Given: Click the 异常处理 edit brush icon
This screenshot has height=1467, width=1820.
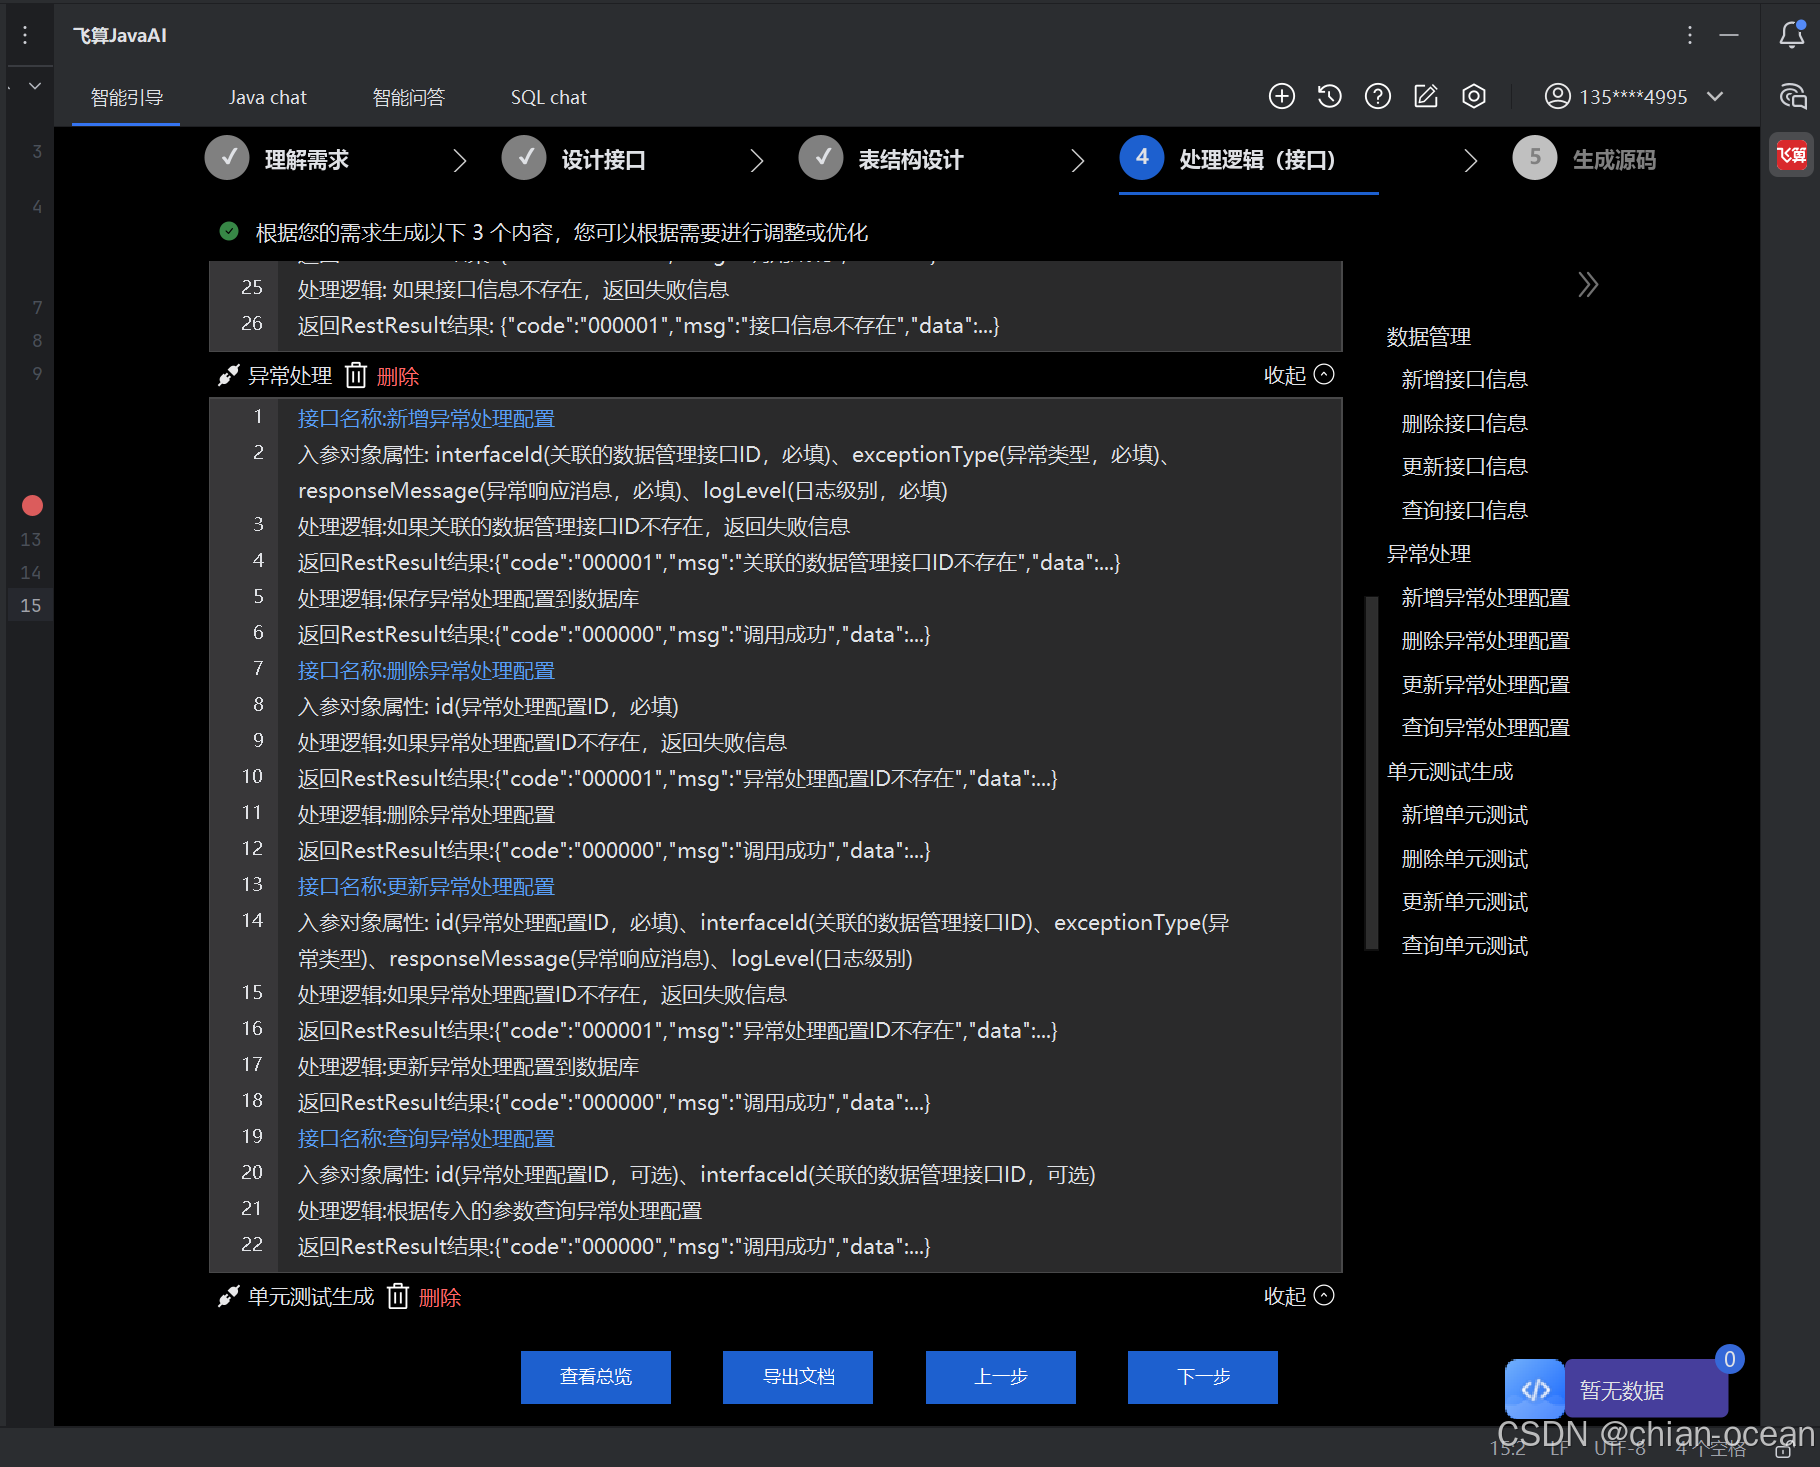Looking at the screenshot, I should [x=228, y=375].
